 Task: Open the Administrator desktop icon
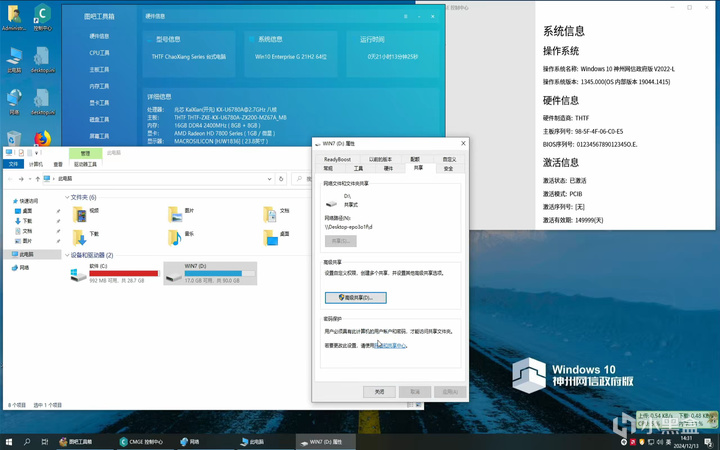pos(14,17)
